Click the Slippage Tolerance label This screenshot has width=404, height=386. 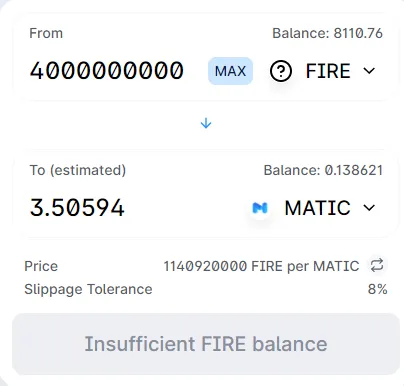pyautogui.click(x=88, y=289)
